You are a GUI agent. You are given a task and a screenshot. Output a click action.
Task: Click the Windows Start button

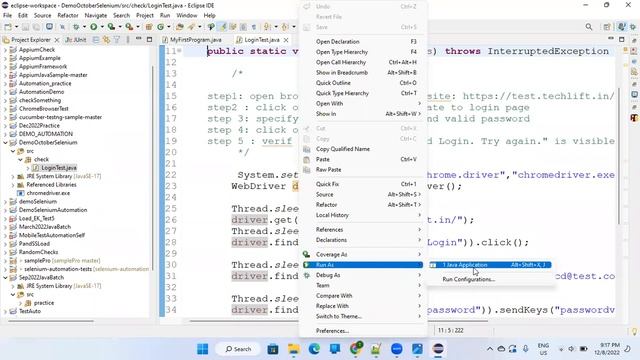tap(202, 349)
